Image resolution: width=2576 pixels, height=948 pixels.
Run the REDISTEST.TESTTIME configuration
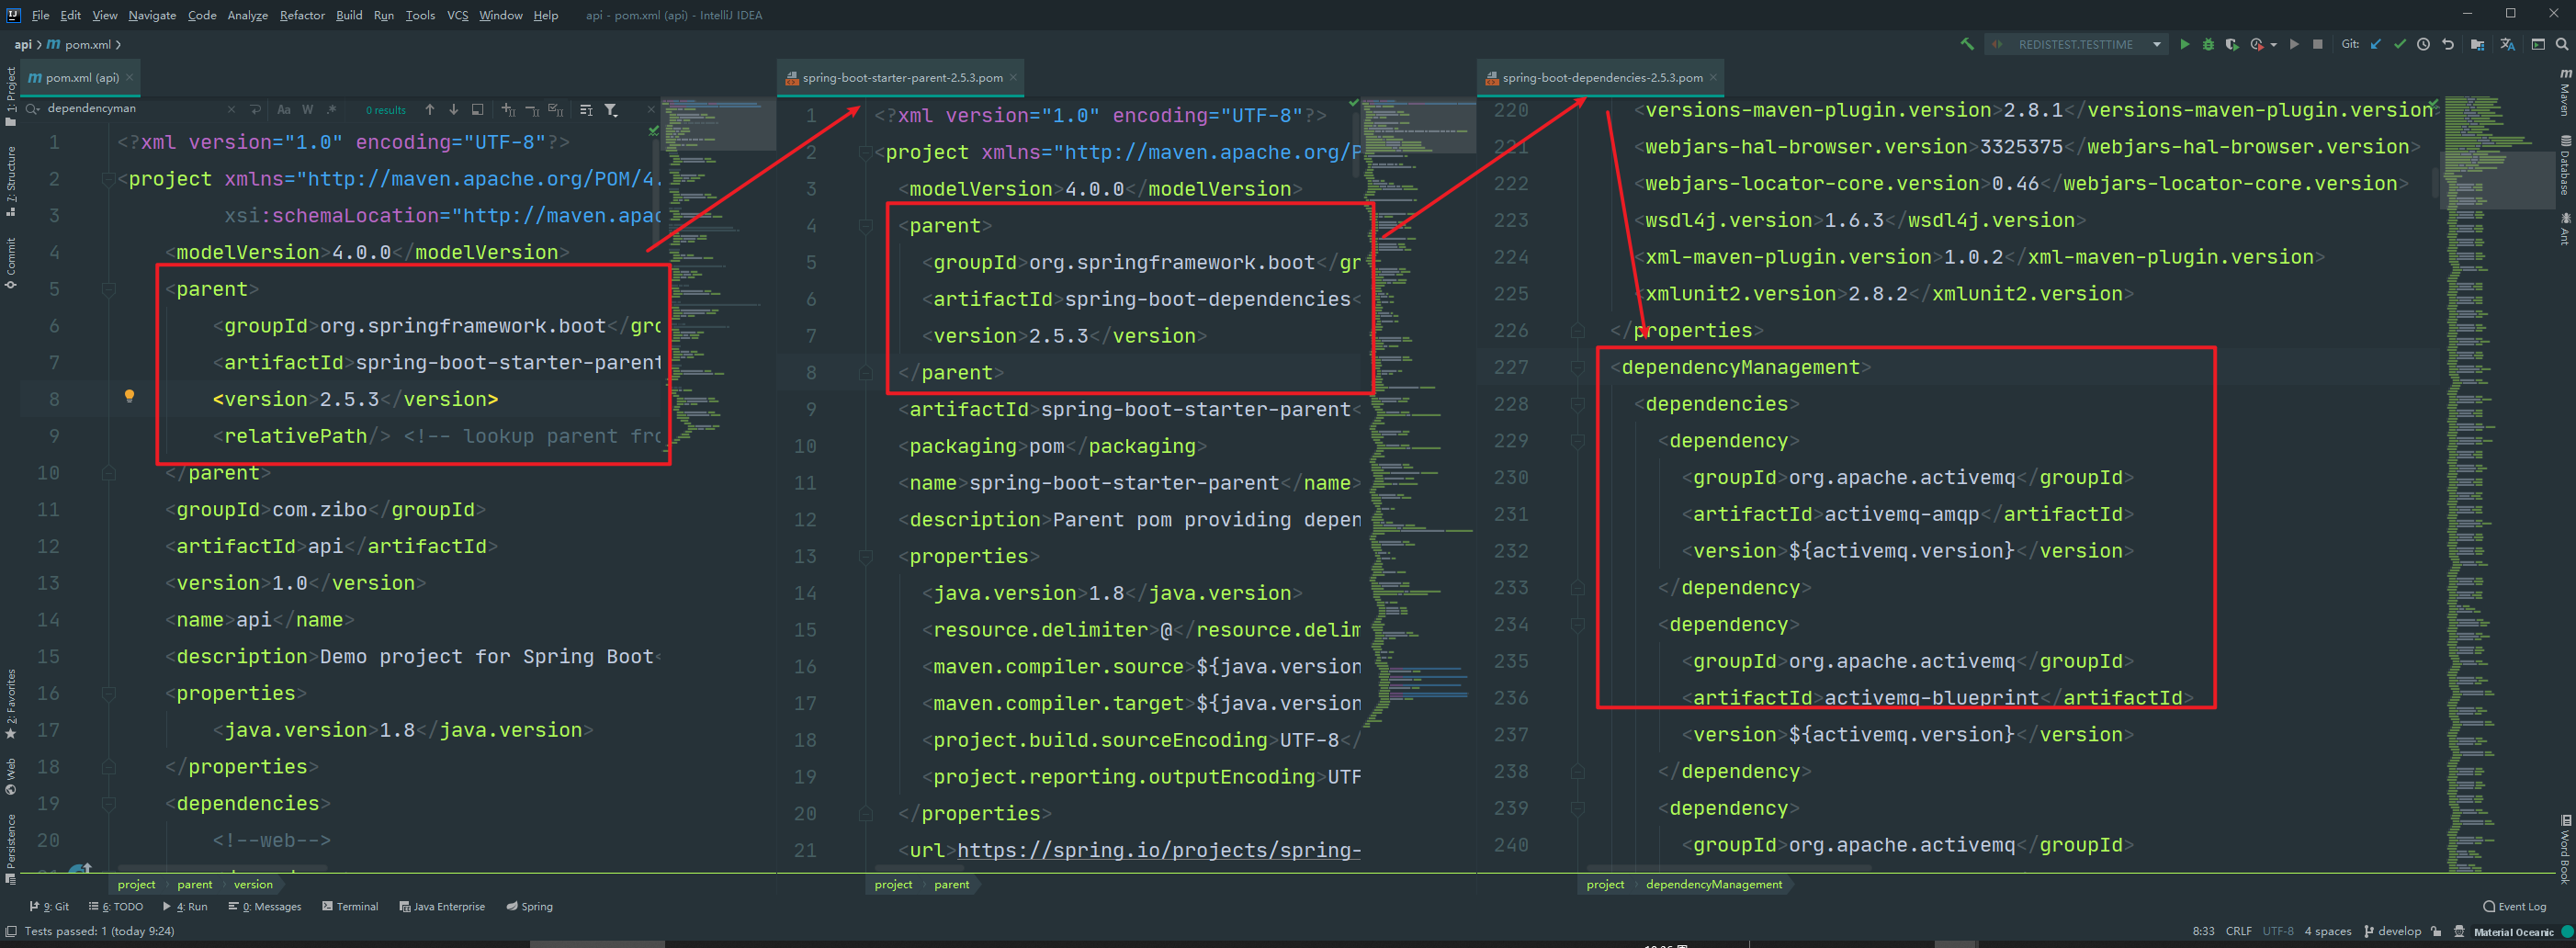point(2184,45)
